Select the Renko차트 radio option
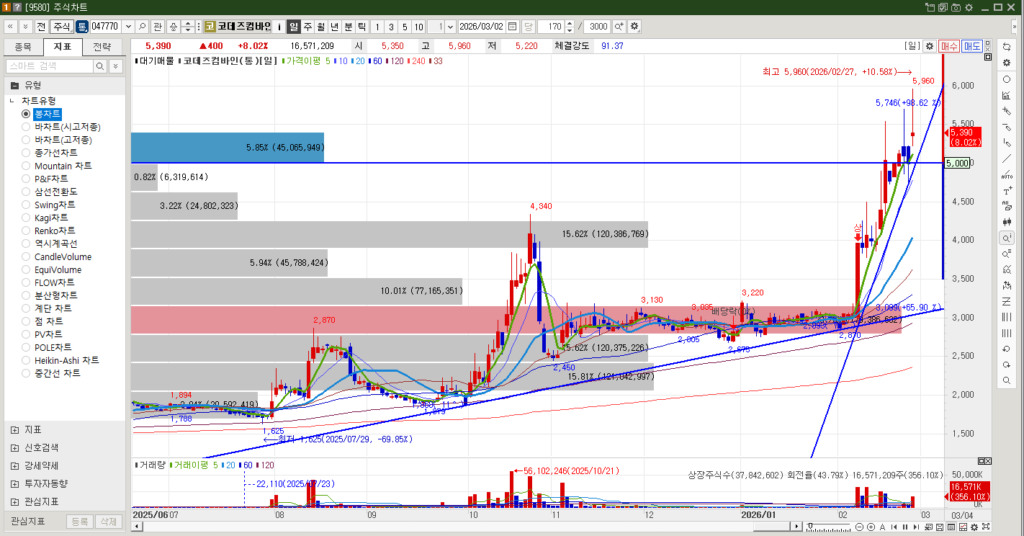 (26, 231)
